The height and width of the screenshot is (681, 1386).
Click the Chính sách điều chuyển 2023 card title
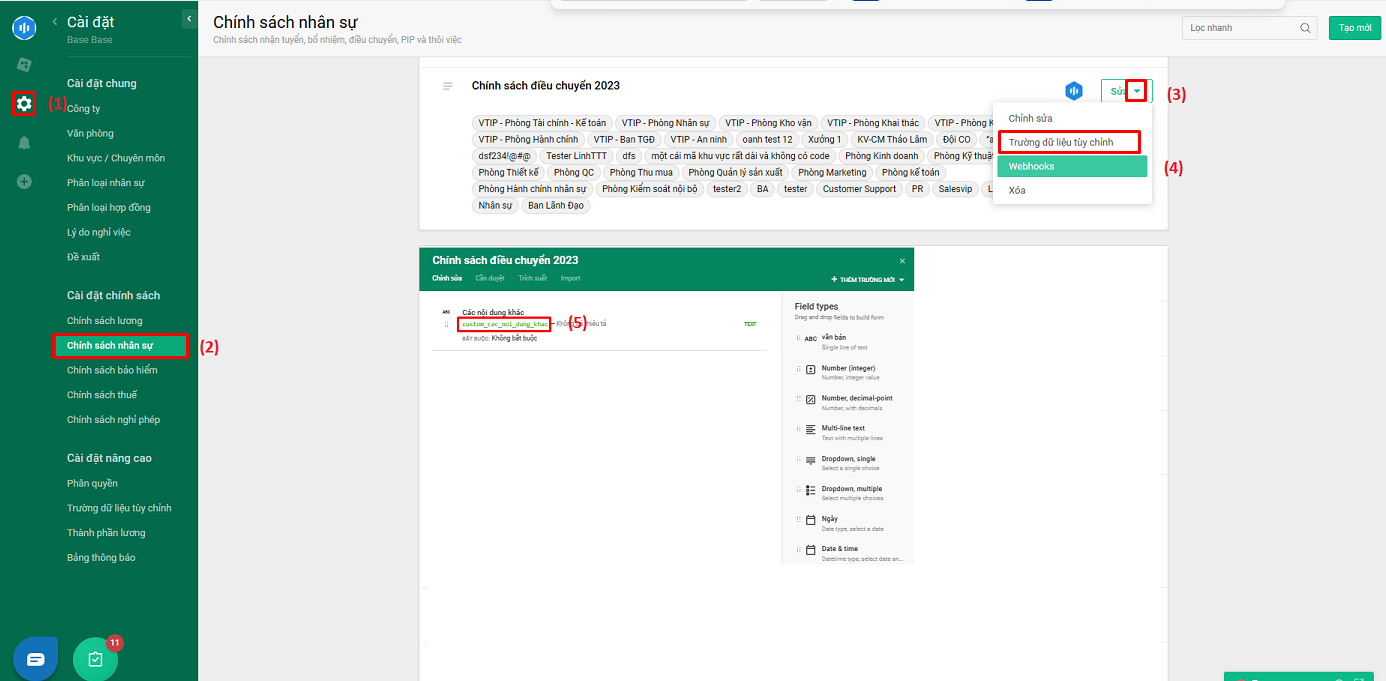[x=546, y=86]
